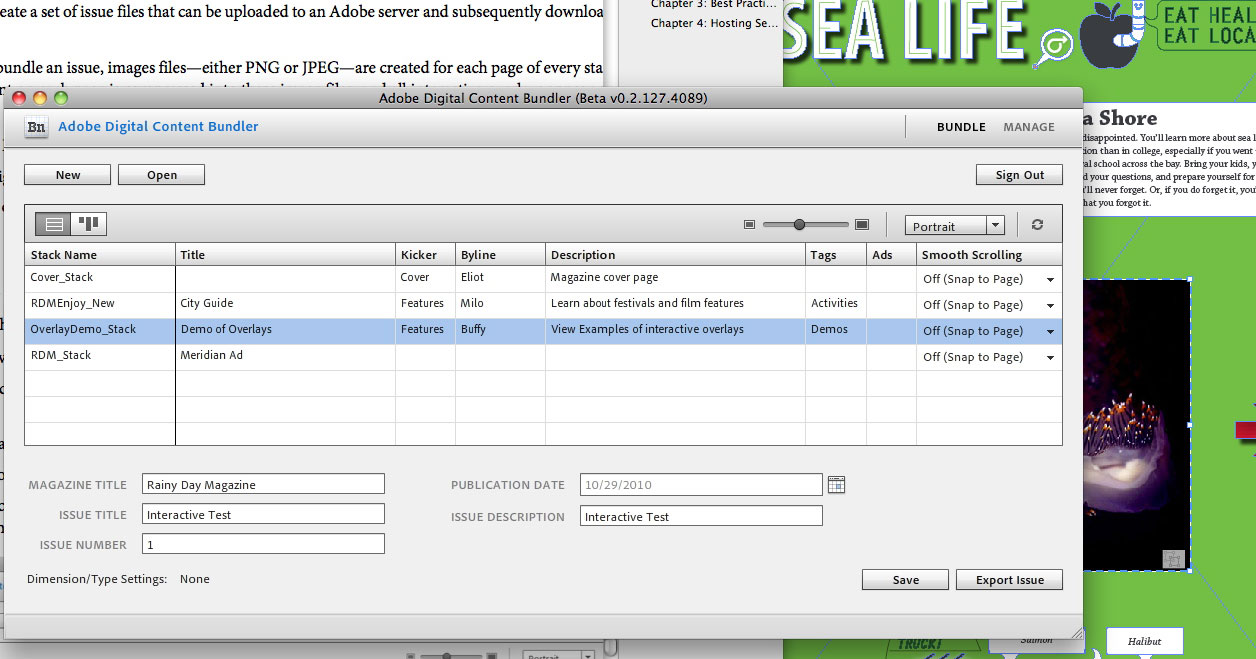Click the Milo byline cell

pos(500,303)
